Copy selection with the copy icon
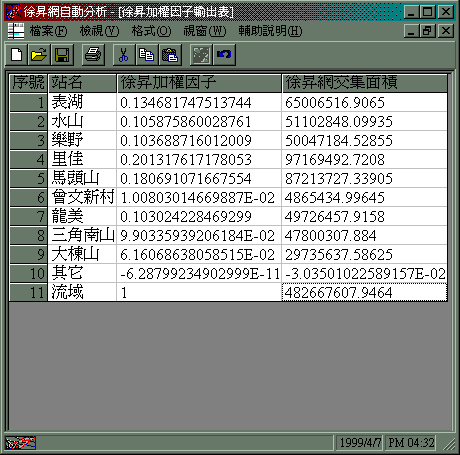 (x=147, y=54)
